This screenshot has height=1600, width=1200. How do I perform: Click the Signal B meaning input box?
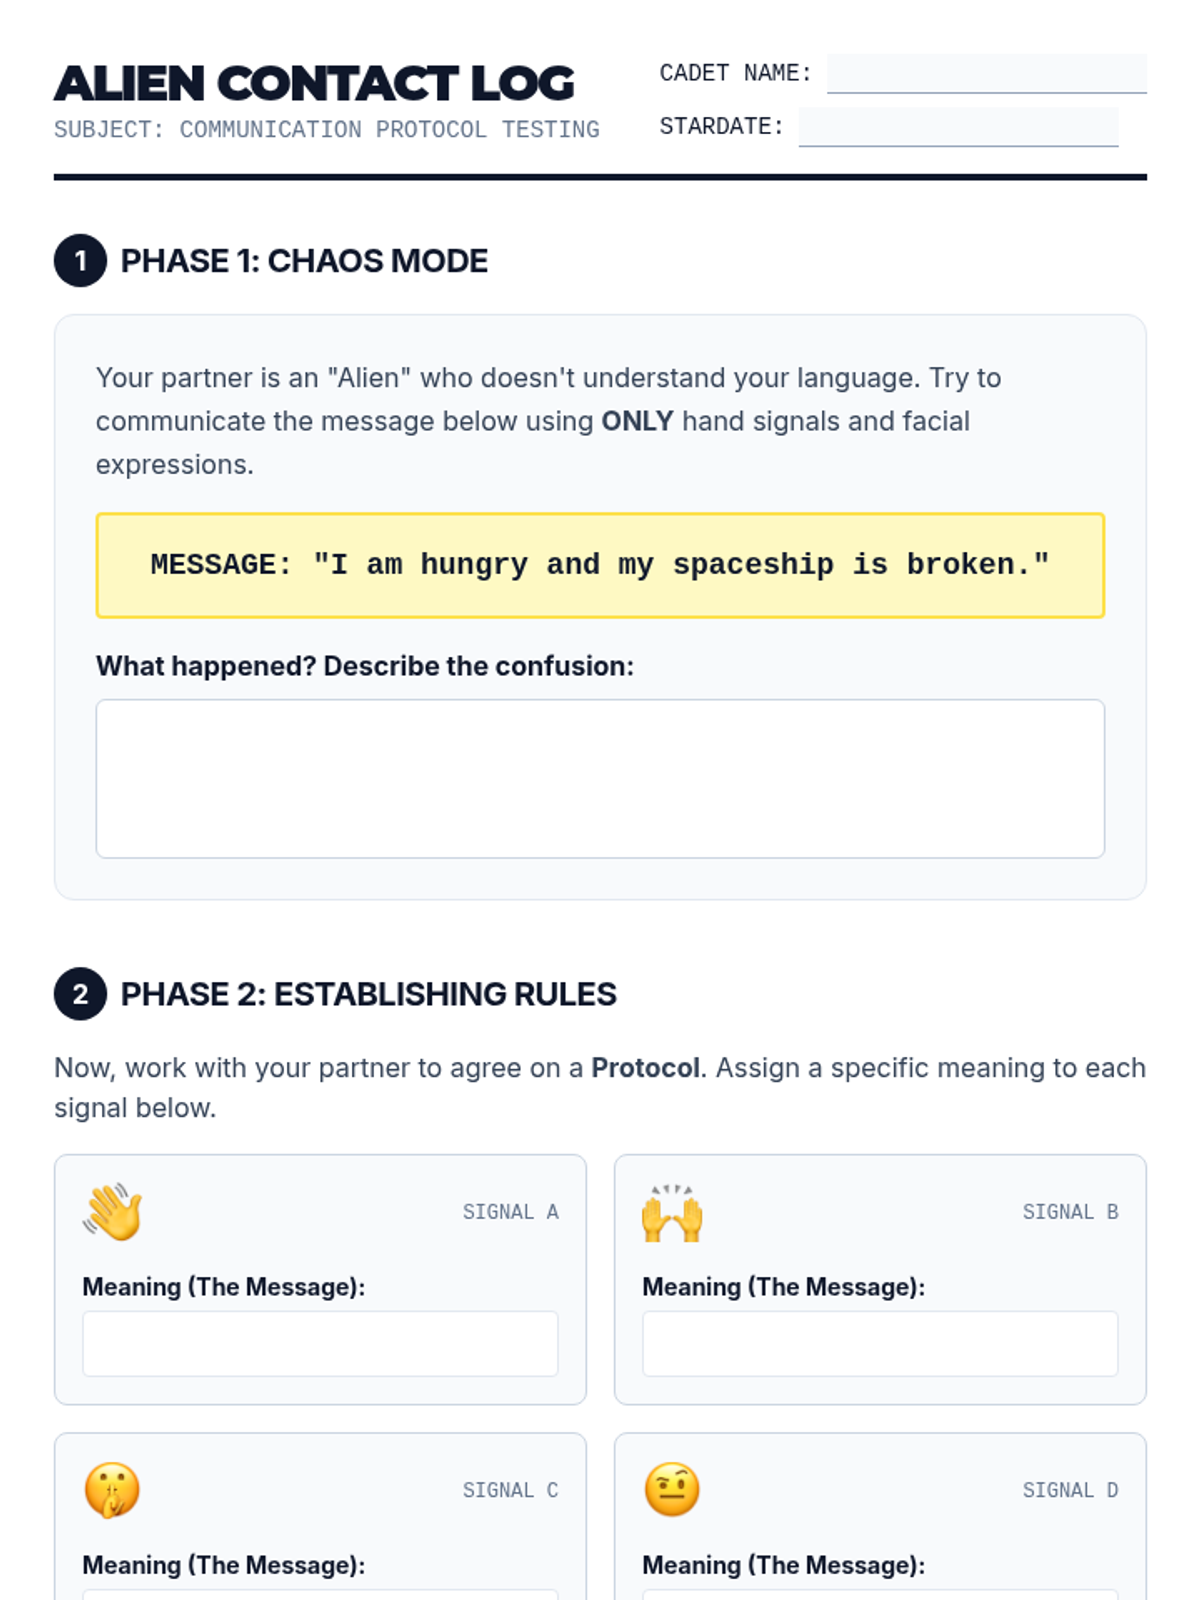coord(880,1343)
